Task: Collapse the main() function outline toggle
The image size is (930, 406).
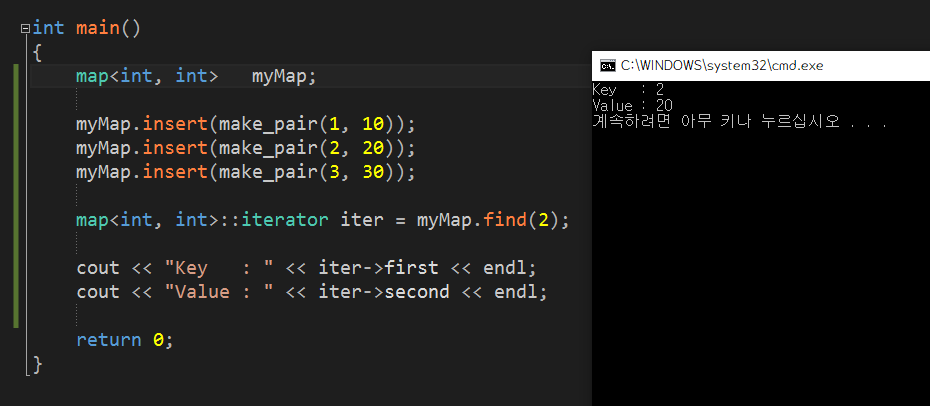Action: [25, 28]
